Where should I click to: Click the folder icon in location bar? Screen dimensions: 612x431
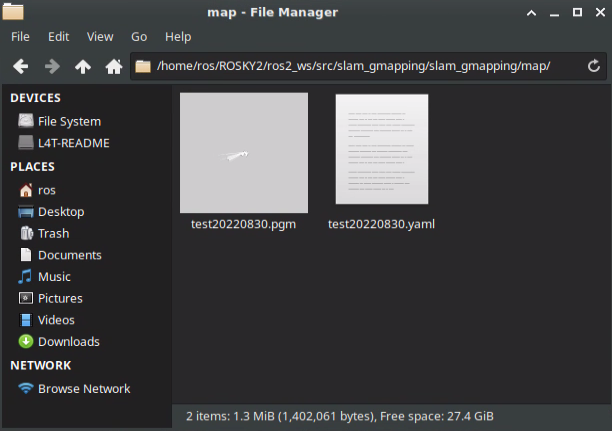[143, 66]
